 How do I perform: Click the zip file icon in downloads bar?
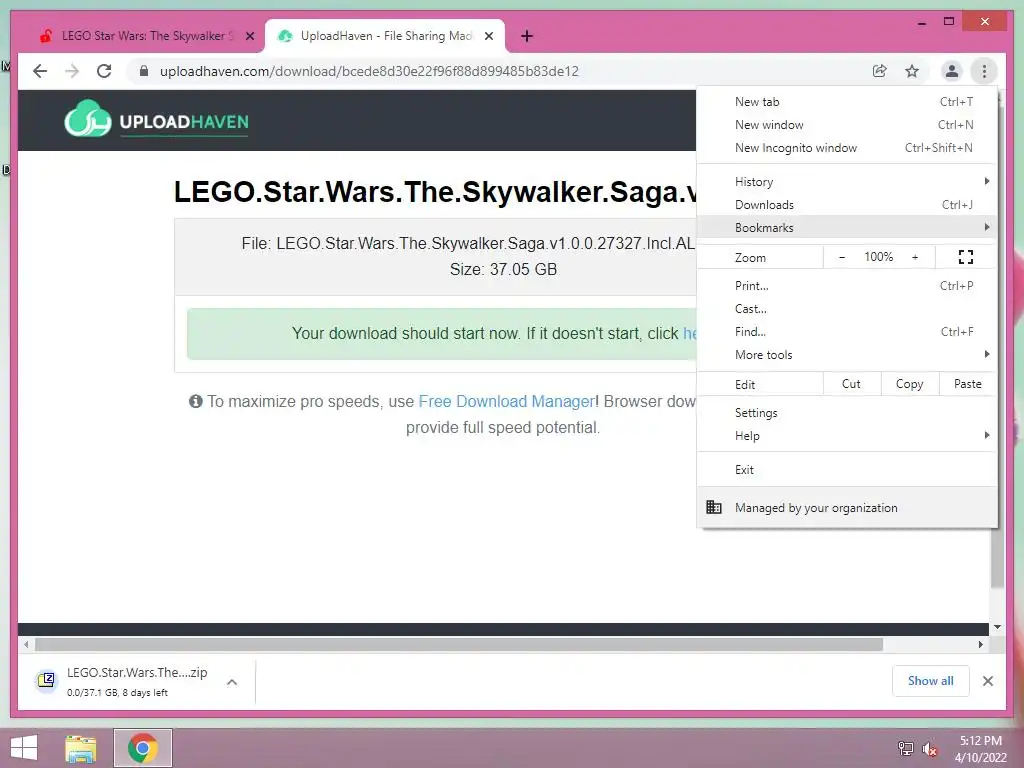point(46,680)
